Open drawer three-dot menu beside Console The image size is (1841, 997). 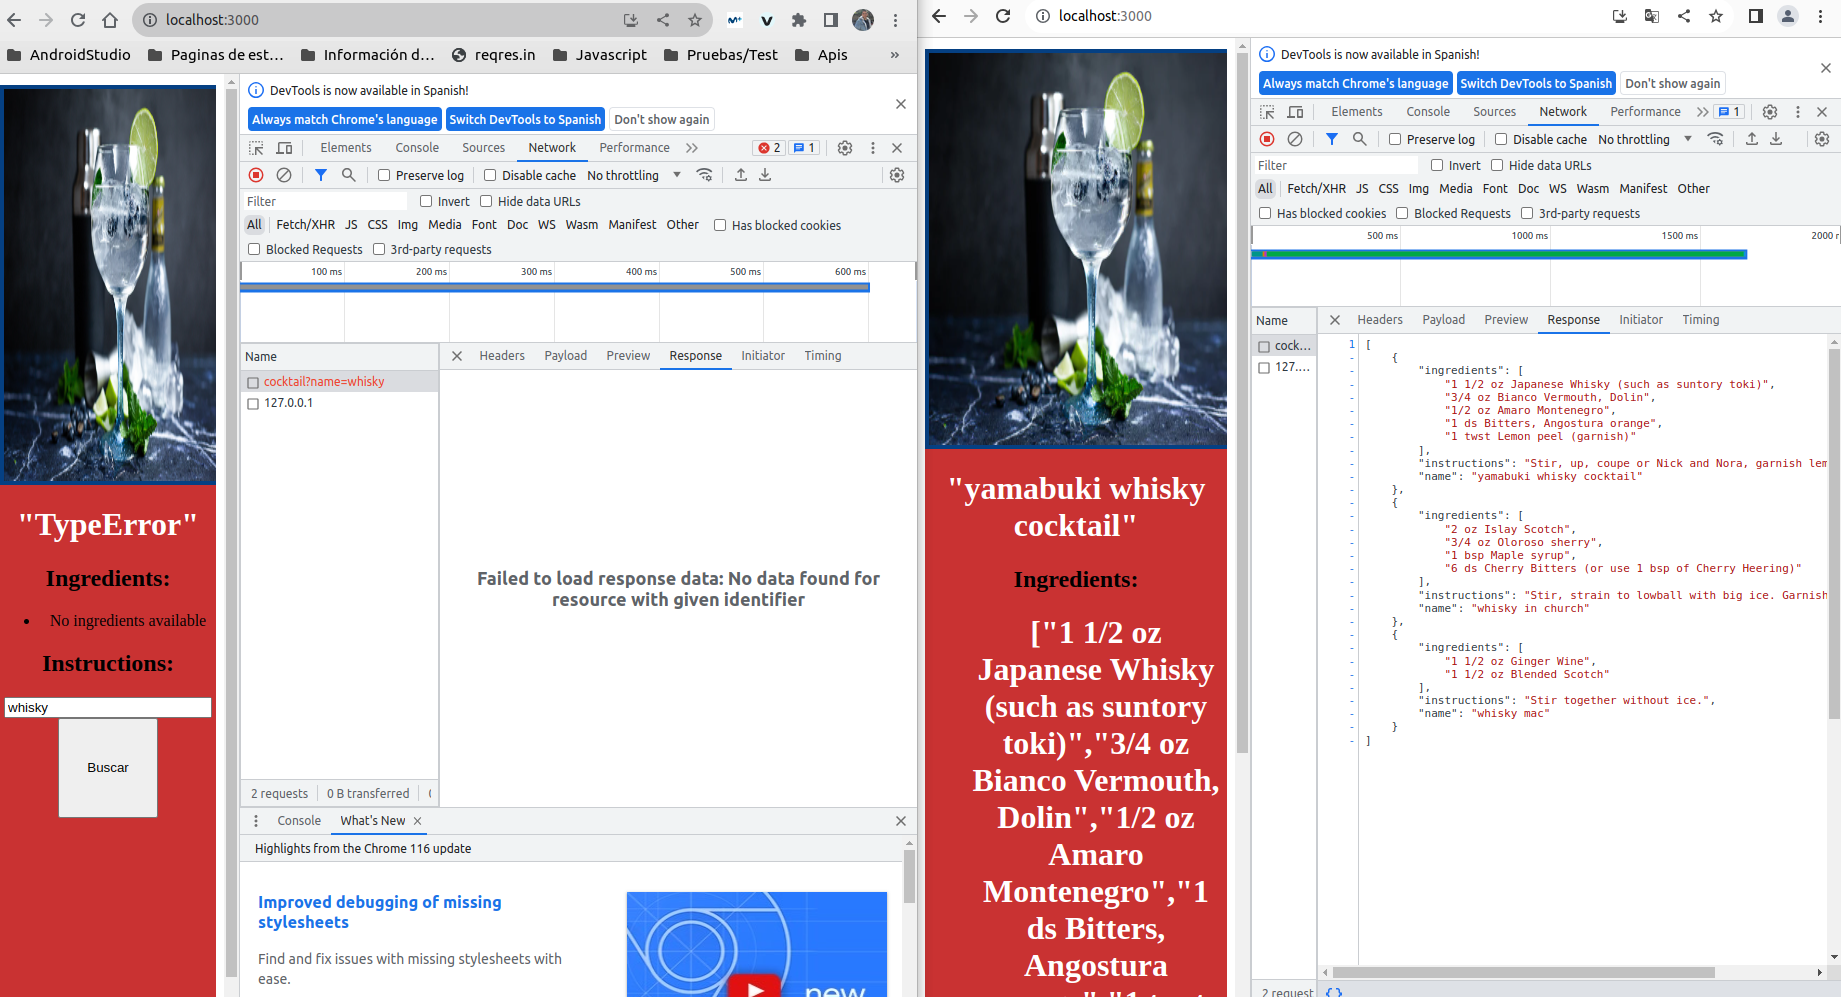(256, 821)
